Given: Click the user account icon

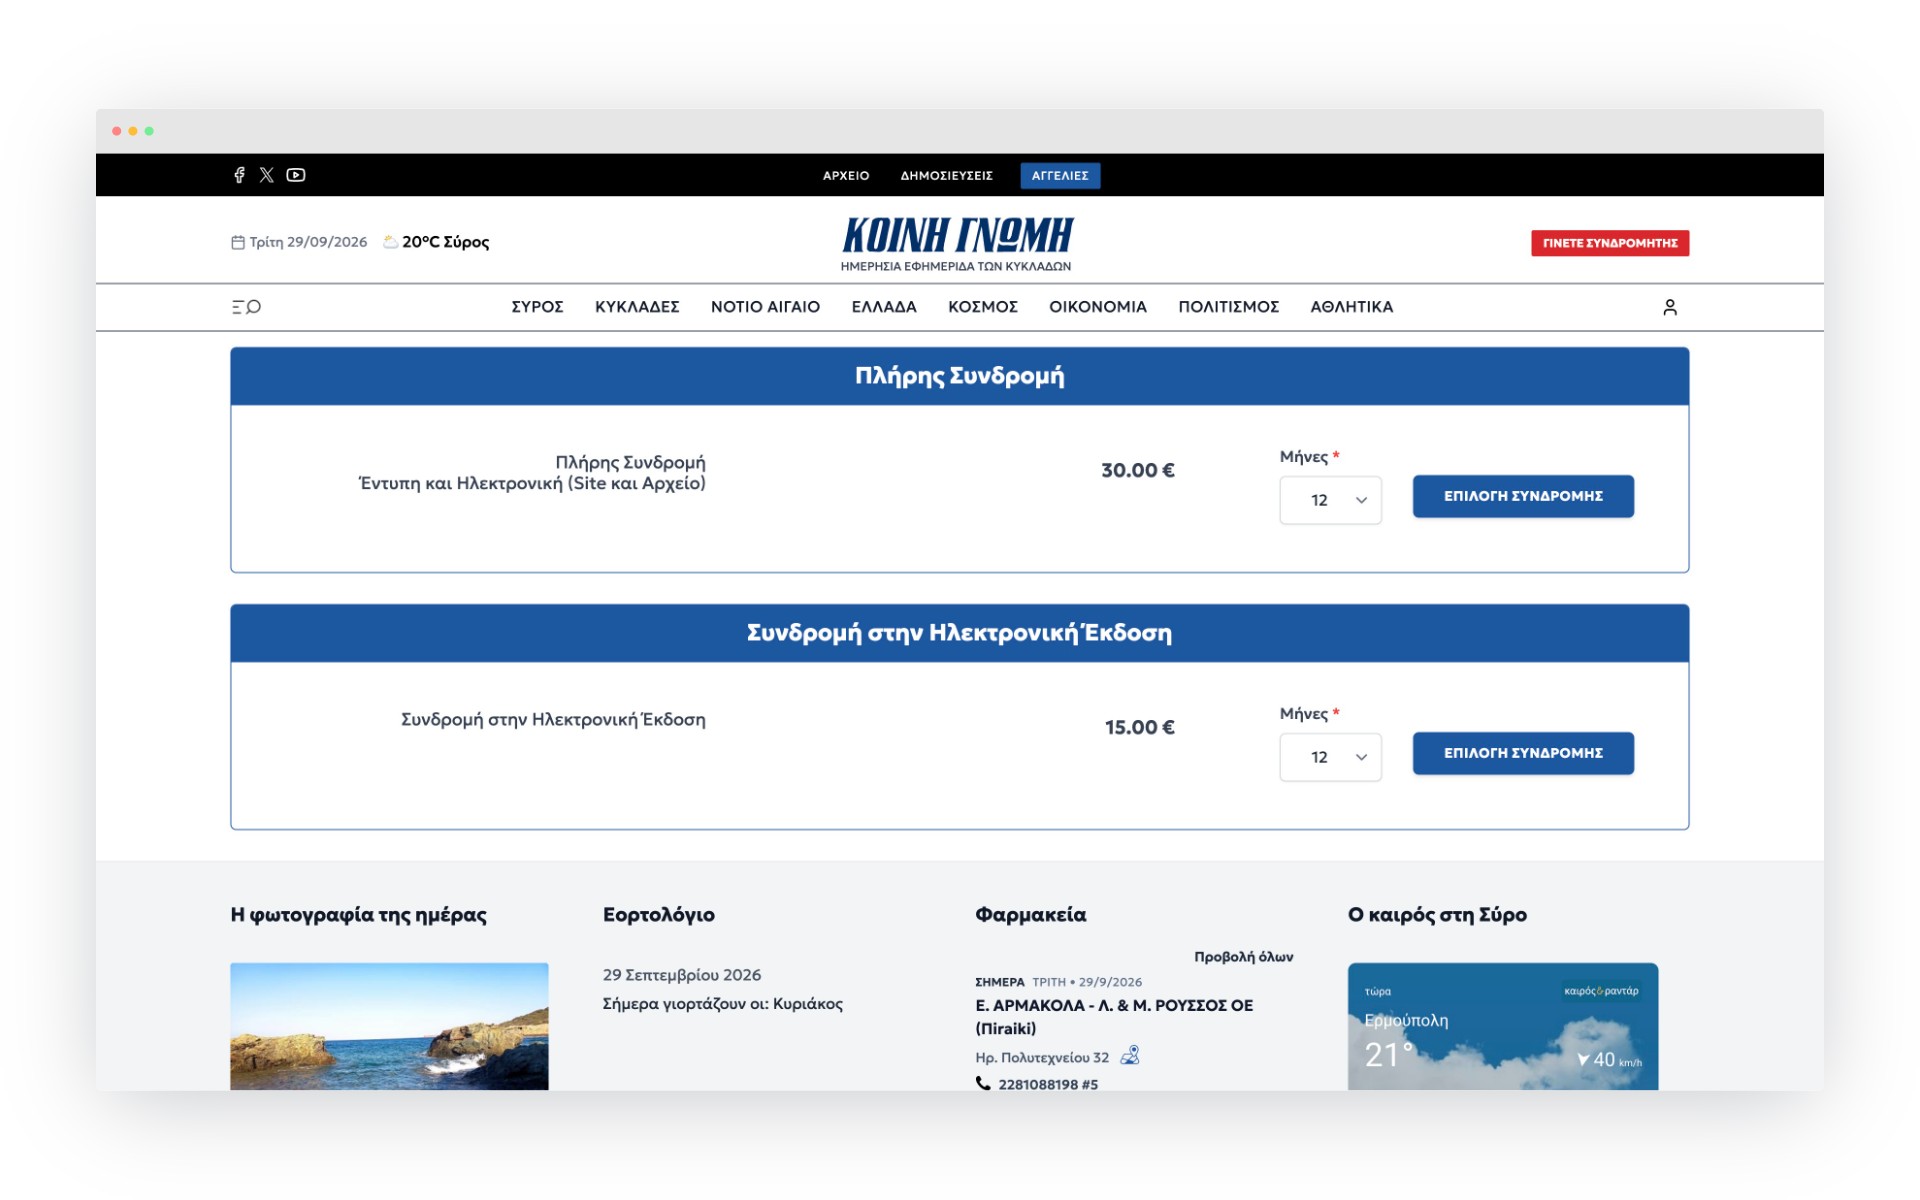Looking at the screenshot, I should click(x=1669, y=307).
